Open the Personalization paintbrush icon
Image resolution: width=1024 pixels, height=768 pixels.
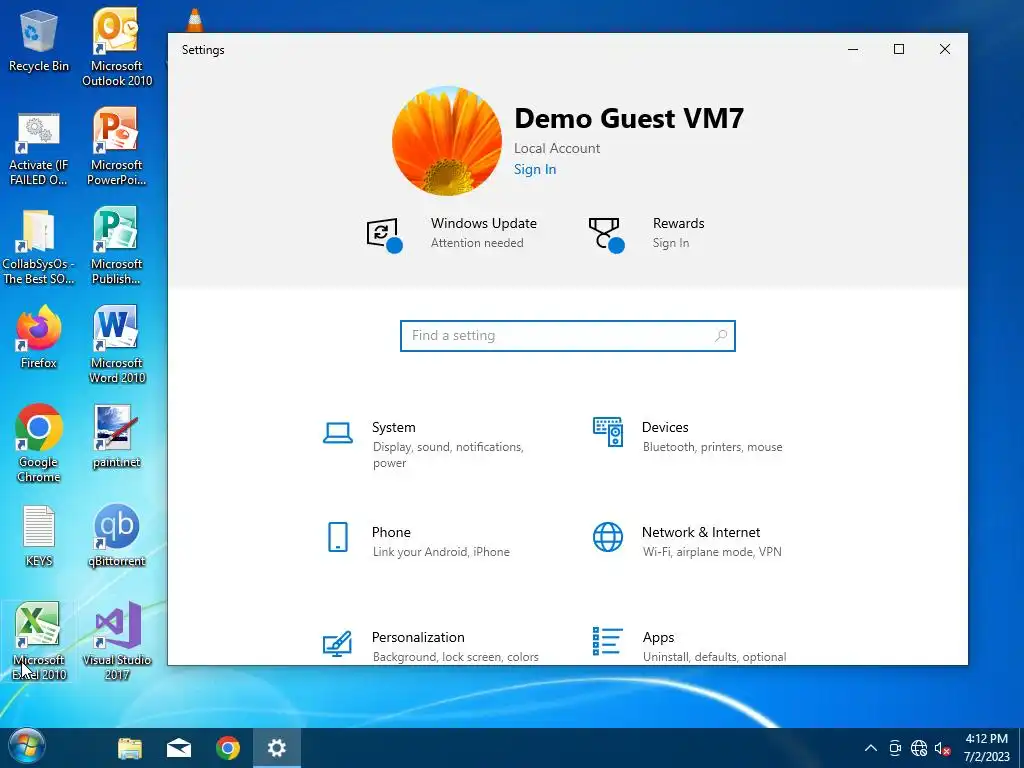click(338, 643)
